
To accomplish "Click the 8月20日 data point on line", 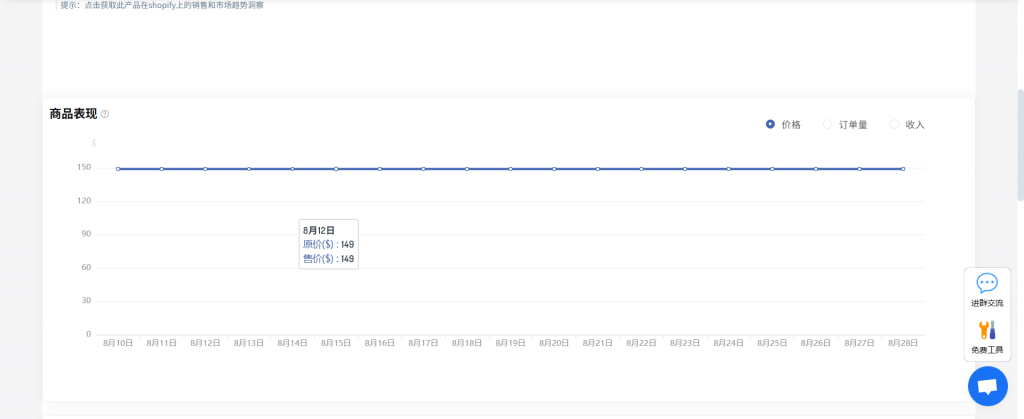I will [x=554, y=169].
